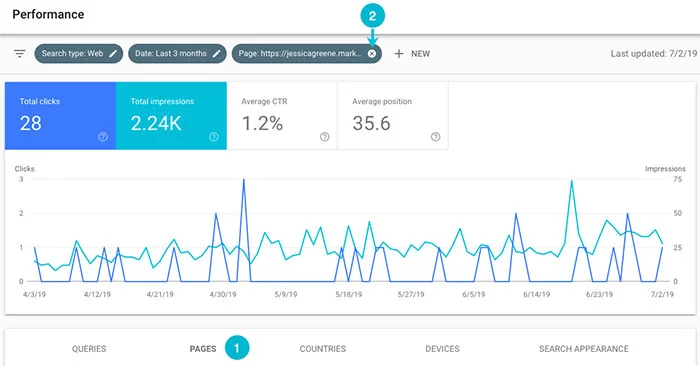
Task: Open the Date: Last 3 months chip
Action: [x=177, y=54]
